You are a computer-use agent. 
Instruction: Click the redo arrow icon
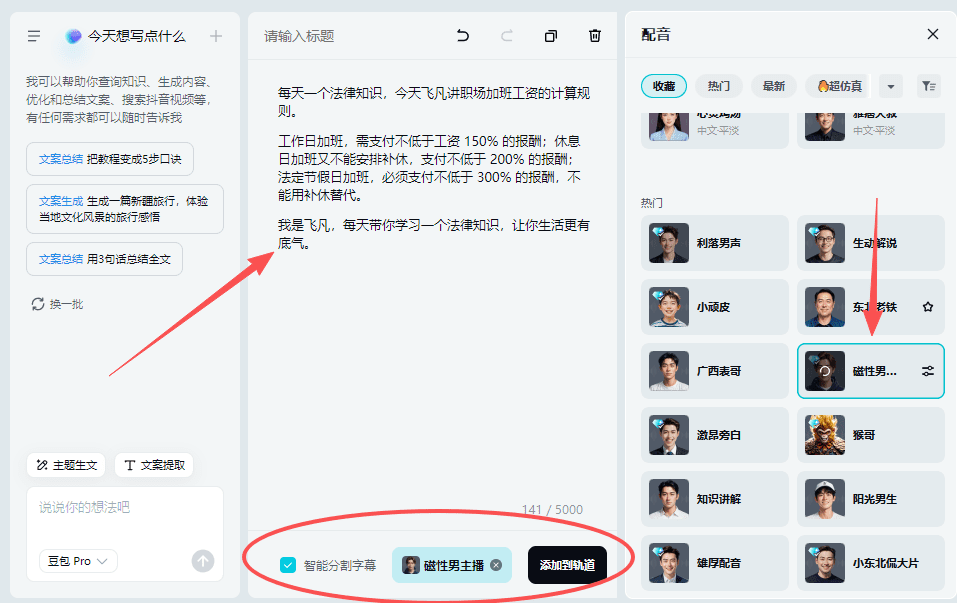click(507, 36)
